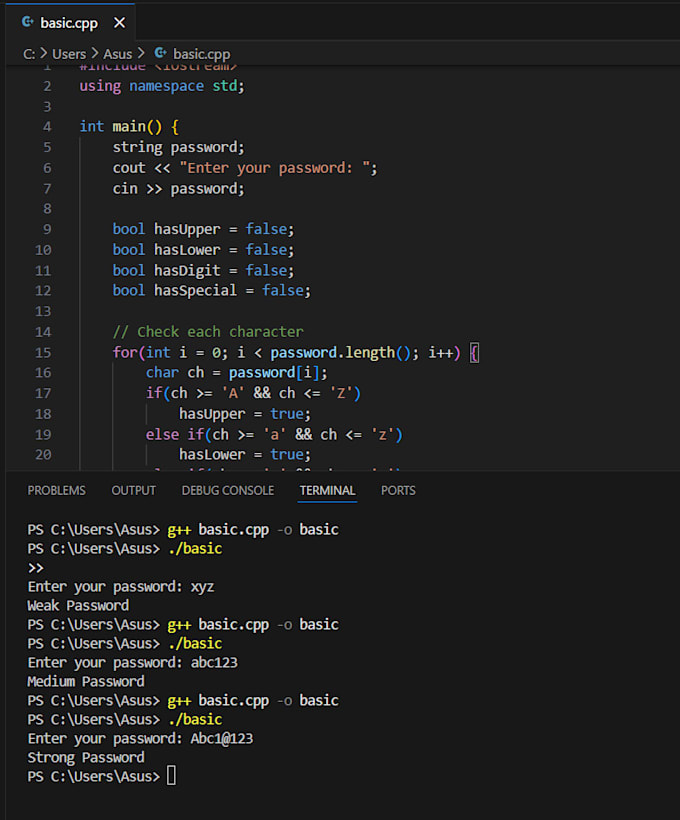
Task: Click the basic.cpp breadcrumb entry
Action: (201, 54)
